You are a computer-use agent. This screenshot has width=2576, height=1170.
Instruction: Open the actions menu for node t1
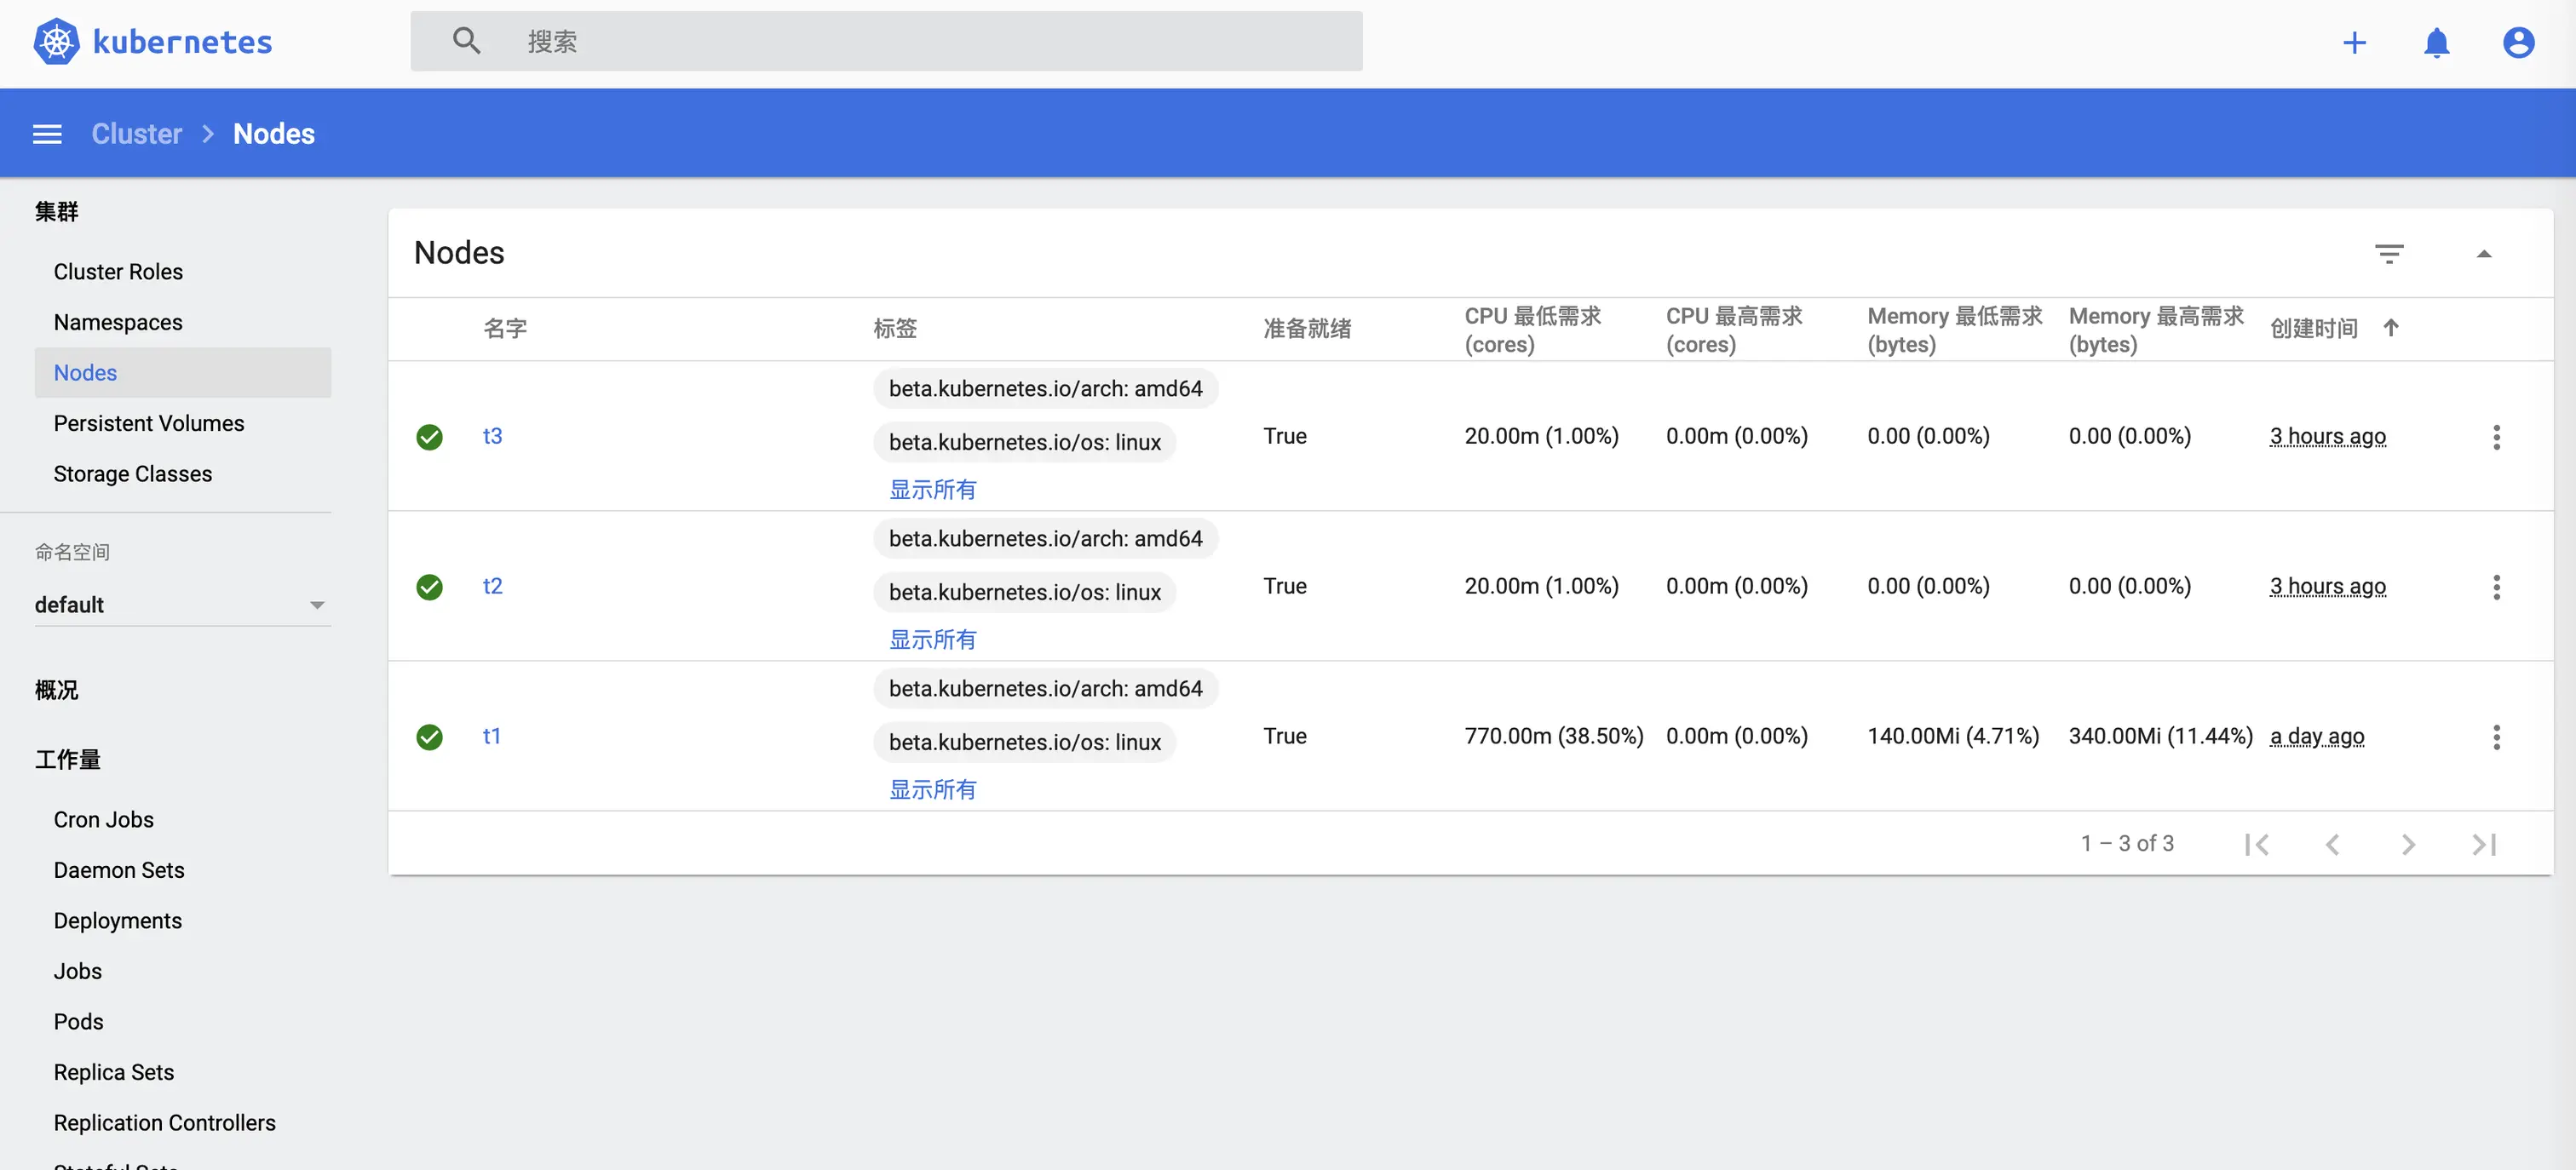pos(2496,737)
